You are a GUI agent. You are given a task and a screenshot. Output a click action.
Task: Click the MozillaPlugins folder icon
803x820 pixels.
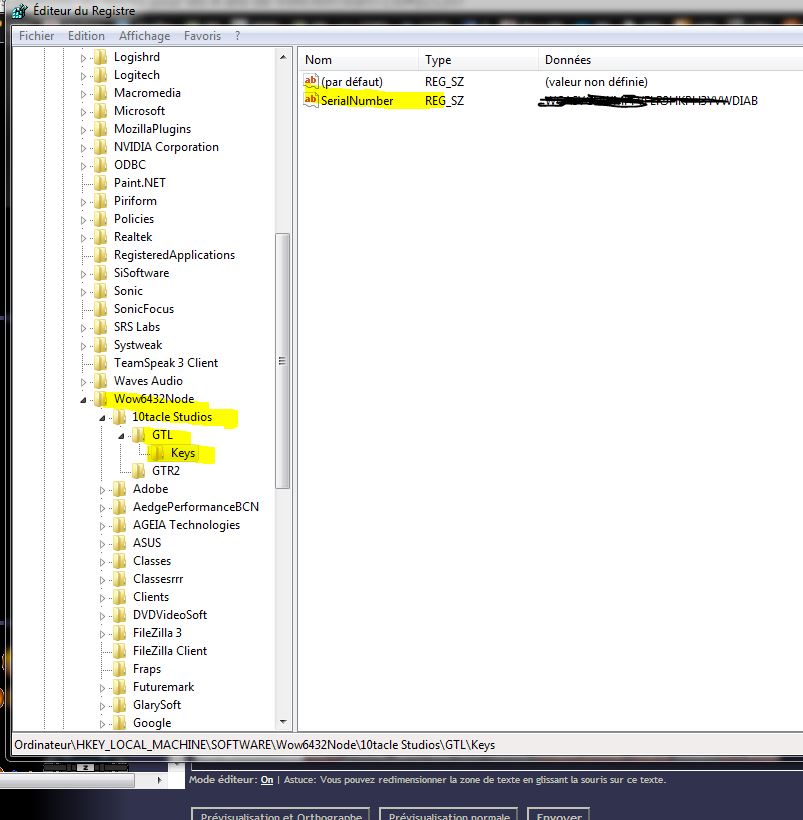click(x=100, y=129)
